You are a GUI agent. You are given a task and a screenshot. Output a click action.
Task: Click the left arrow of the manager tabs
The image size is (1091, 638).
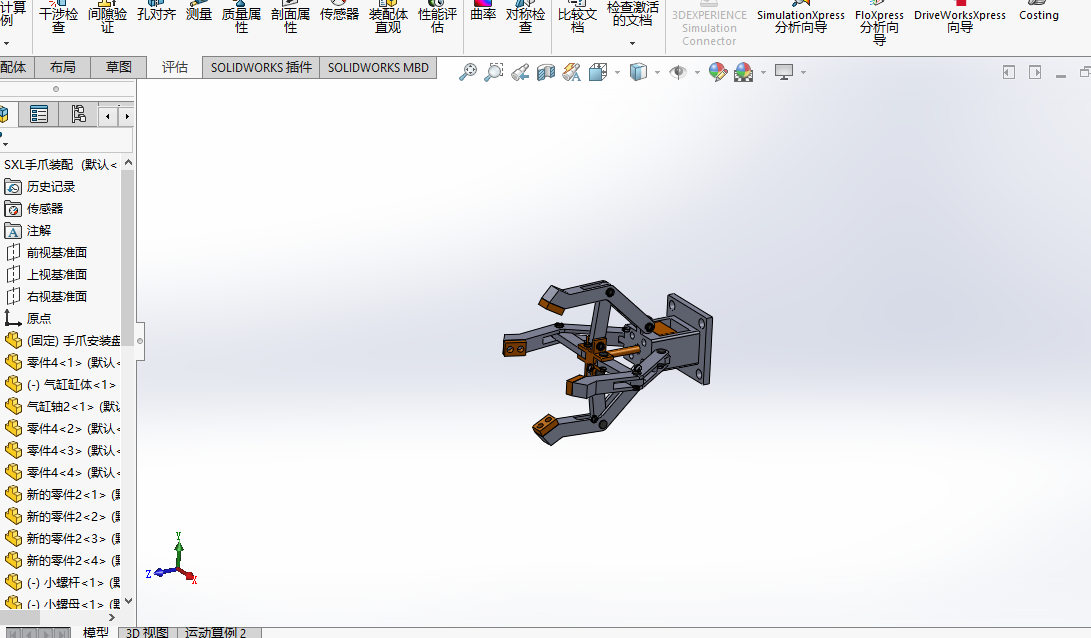pyautogui.click(x=108, y=116)
